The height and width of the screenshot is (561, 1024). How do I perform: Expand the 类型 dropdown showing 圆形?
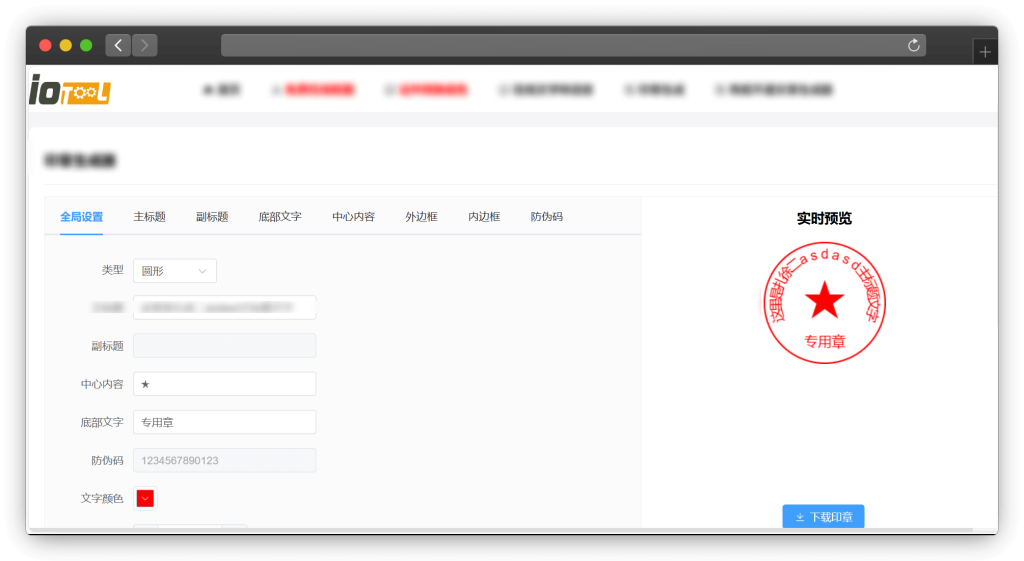pos(174,270)
